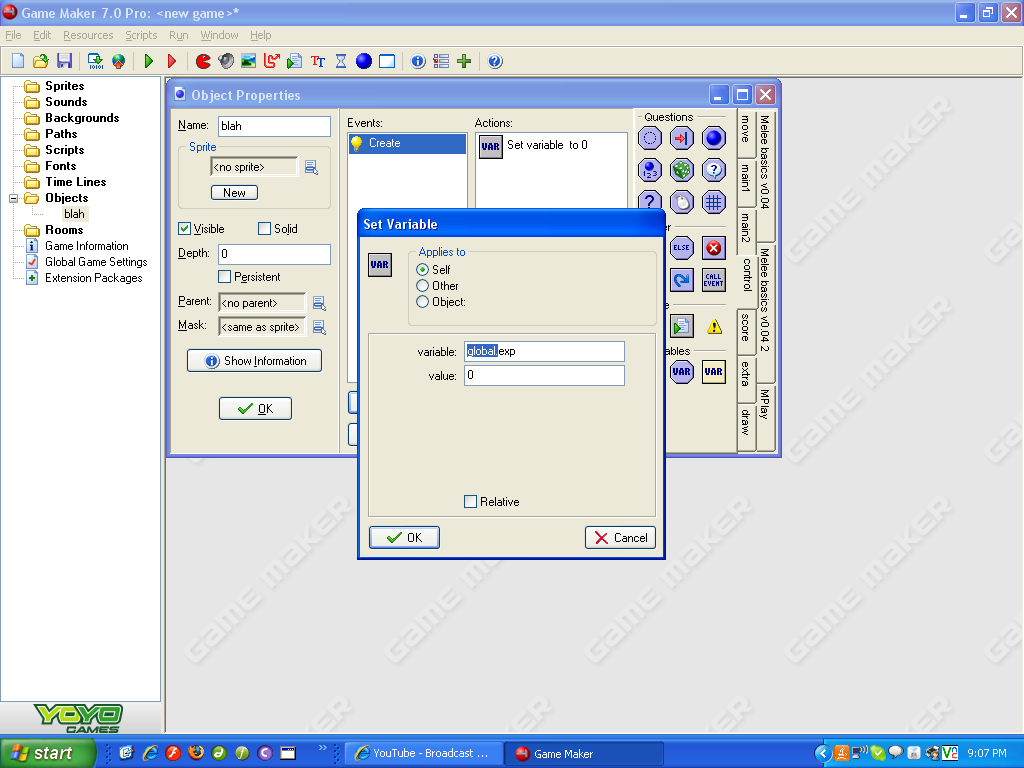Open the Parent object selection menu
1024x768 pixels.
tap(319, 302)
